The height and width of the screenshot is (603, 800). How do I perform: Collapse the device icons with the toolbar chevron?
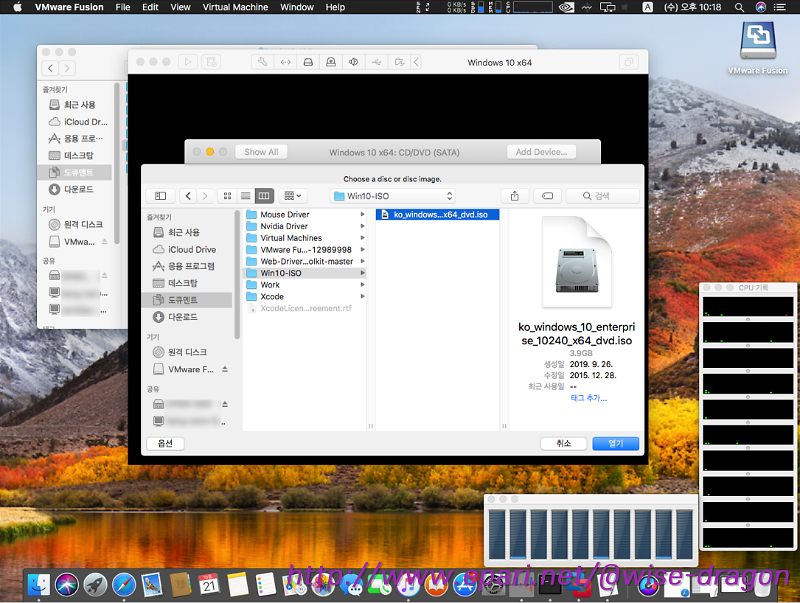coord(416,62)
